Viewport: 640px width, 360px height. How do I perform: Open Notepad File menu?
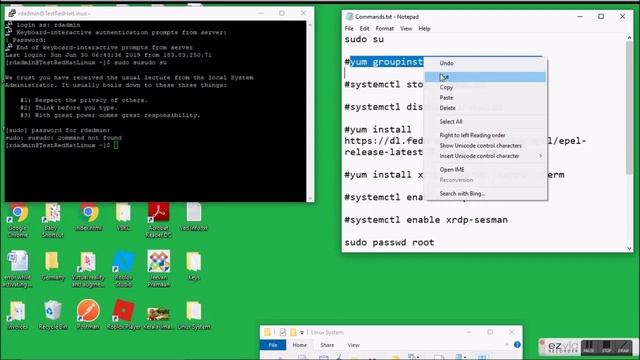(349, 29)
